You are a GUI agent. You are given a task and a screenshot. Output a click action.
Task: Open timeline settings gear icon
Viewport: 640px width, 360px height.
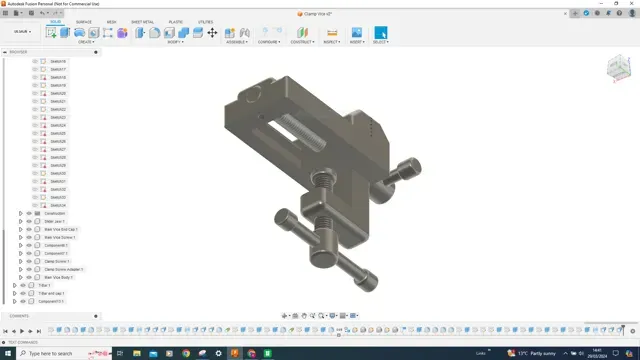point(633,331)
